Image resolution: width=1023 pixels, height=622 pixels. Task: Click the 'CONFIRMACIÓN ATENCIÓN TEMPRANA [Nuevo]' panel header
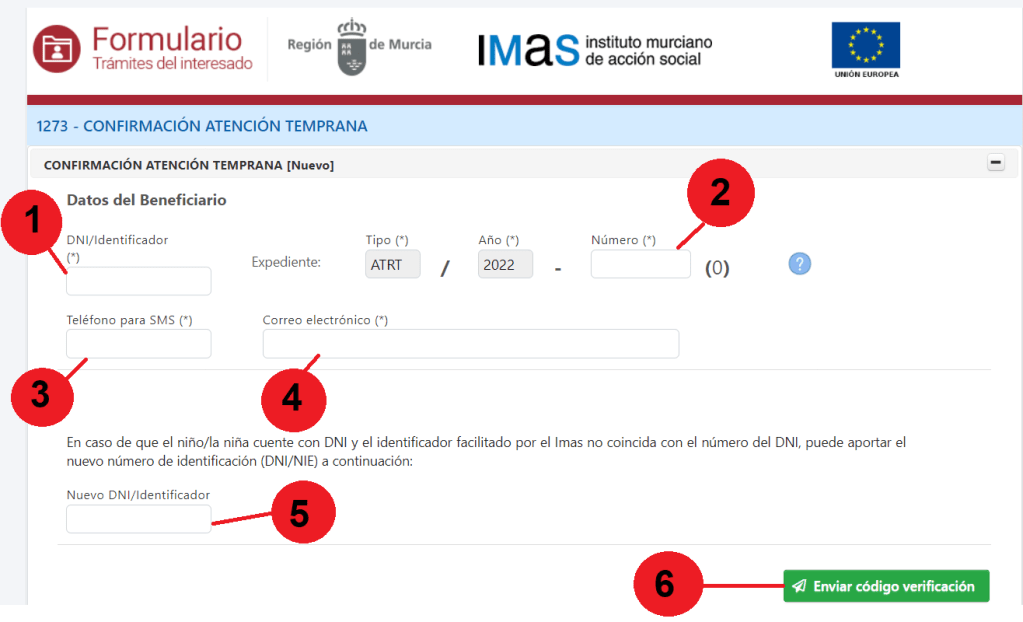(x=190, y=165)
